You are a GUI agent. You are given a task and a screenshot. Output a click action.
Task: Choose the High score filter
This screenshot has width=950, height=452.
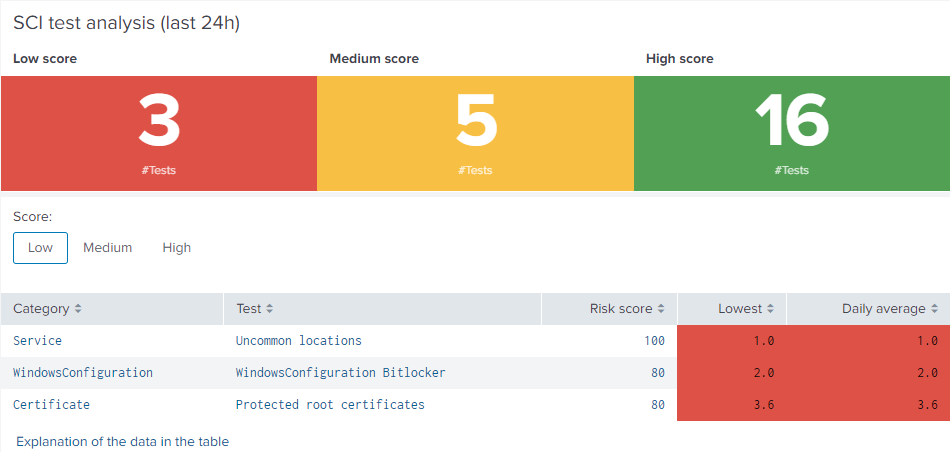pos(177,248)
